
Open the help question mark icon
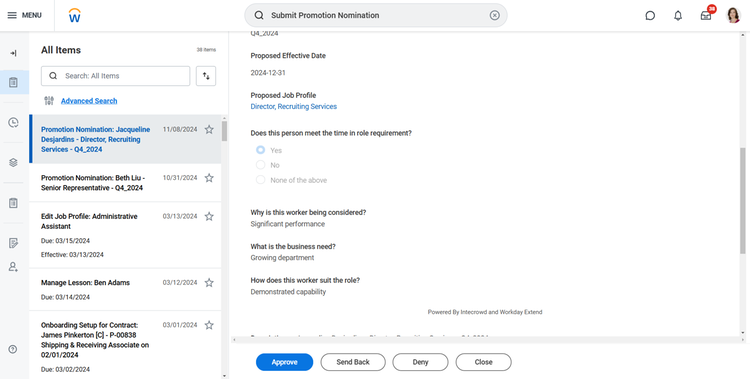pyautogui.click(x=13, y=349)
